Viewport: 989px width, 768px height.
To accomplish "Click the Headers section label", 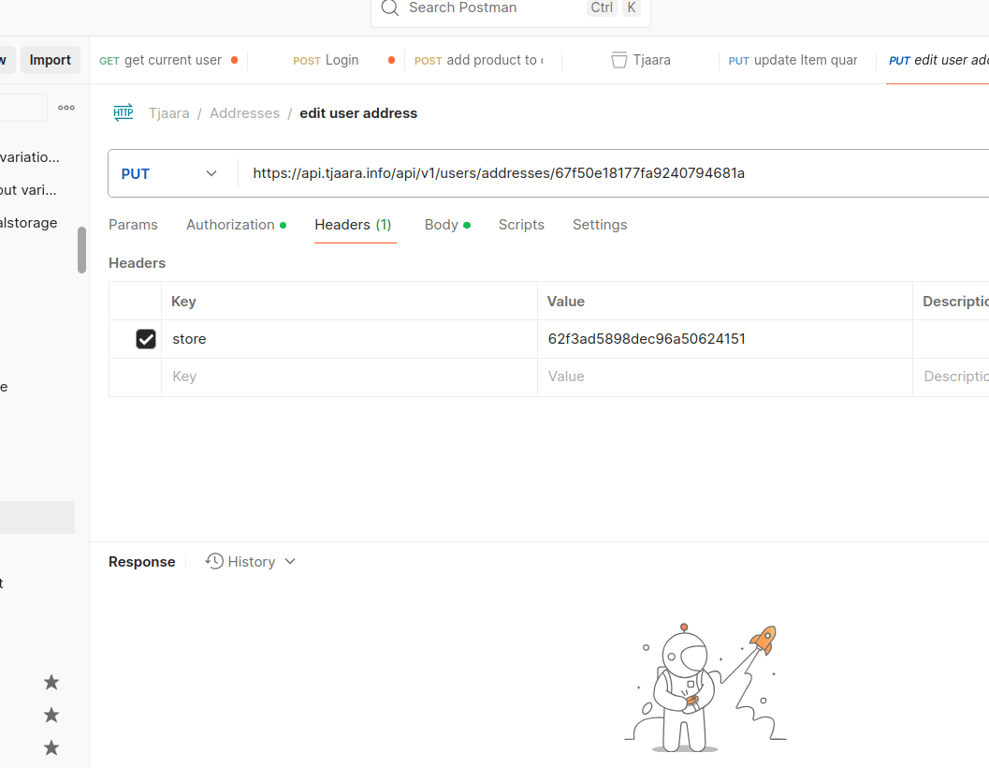I will pyautogui.click(x=137, y=263).
